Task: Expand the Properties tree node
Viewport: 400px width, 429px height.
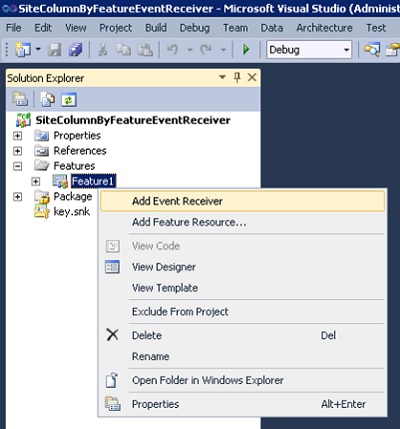Action: (x=17, y=136)
